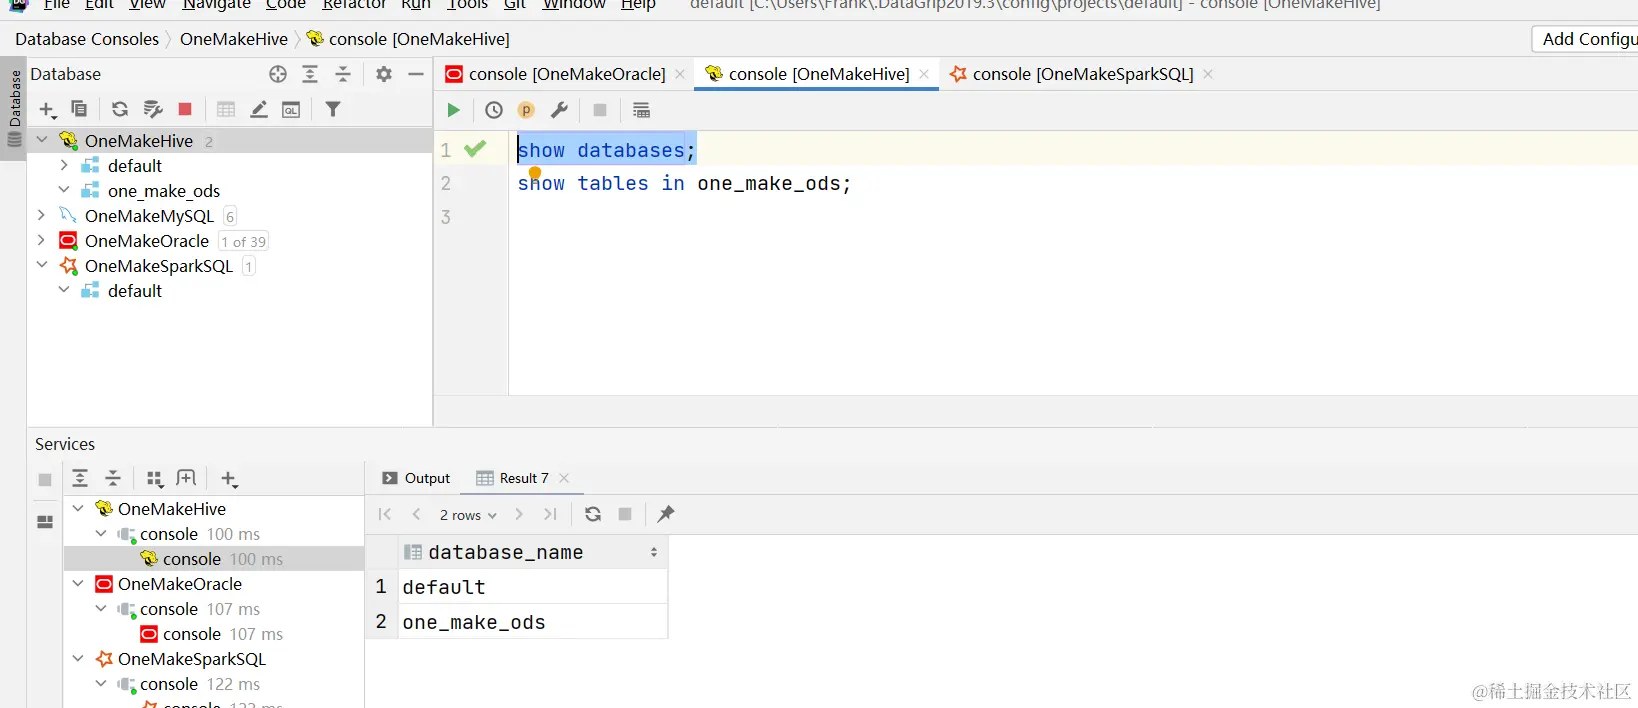Jump to last page of results

[550, 514]
